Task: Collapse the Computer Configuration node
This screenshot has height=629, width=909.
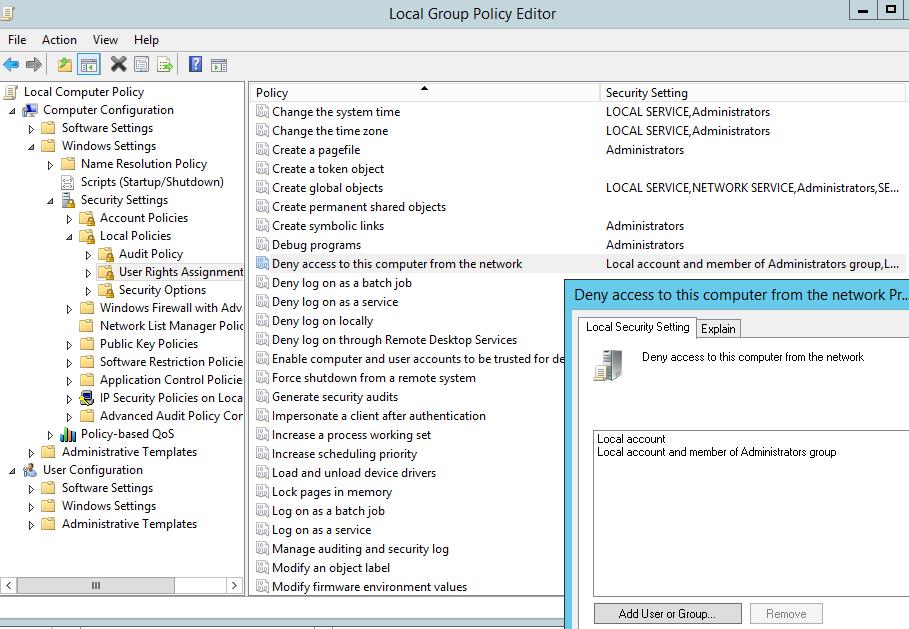Action: point(12,111)
